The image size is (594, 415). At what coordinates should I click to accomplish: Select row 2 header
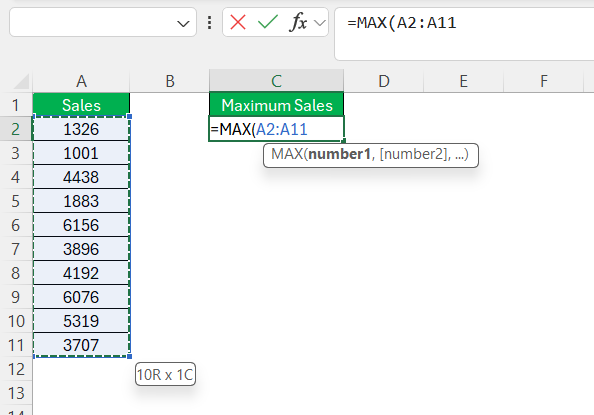(x=16, y=129)
